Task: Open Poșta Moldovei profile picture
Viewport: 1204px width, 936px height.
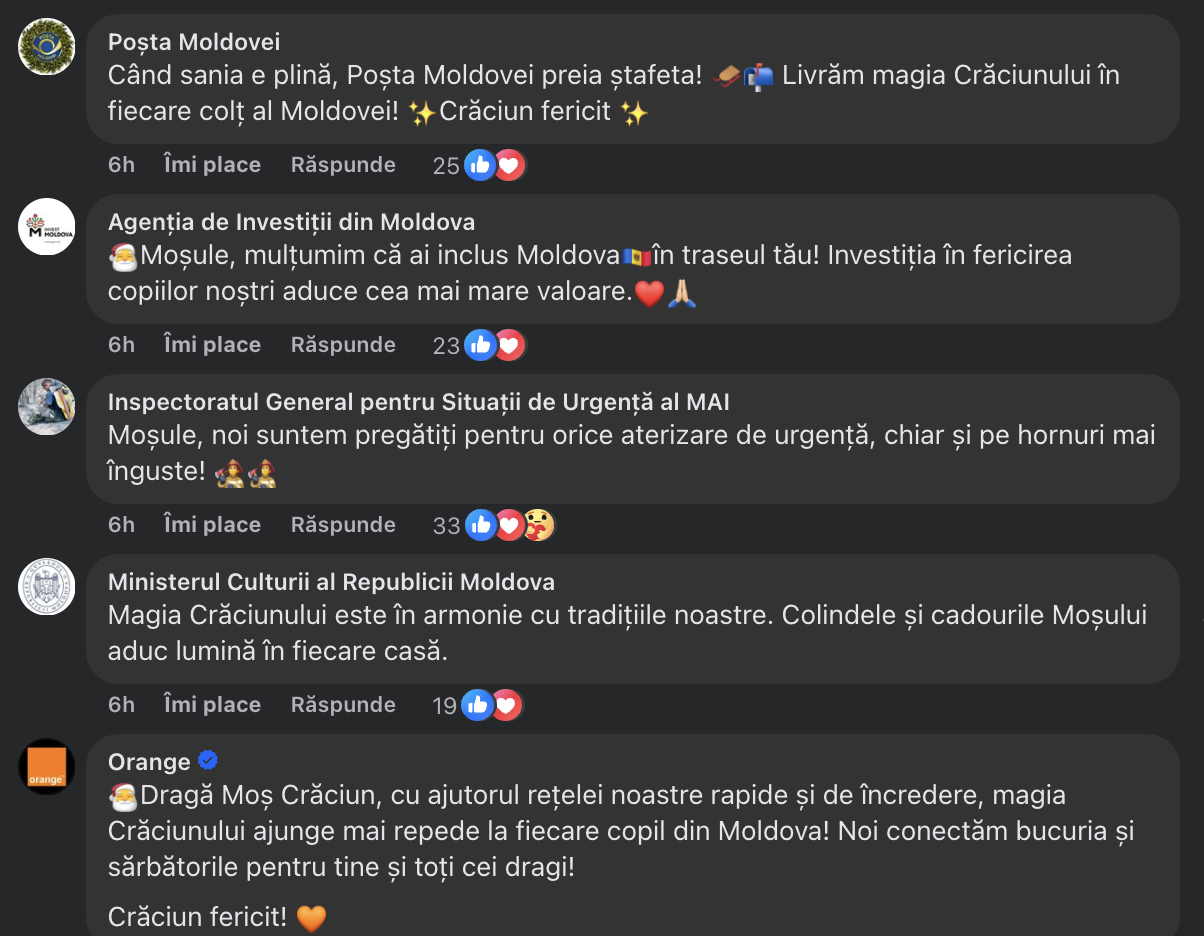Action: (x=47, y=46)
